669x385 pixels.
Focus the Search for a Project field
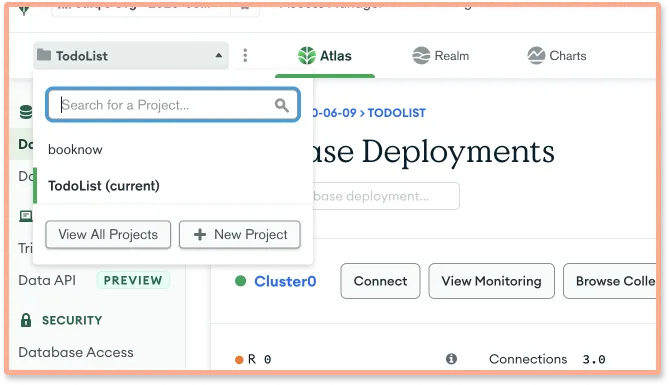coord(173,105)
